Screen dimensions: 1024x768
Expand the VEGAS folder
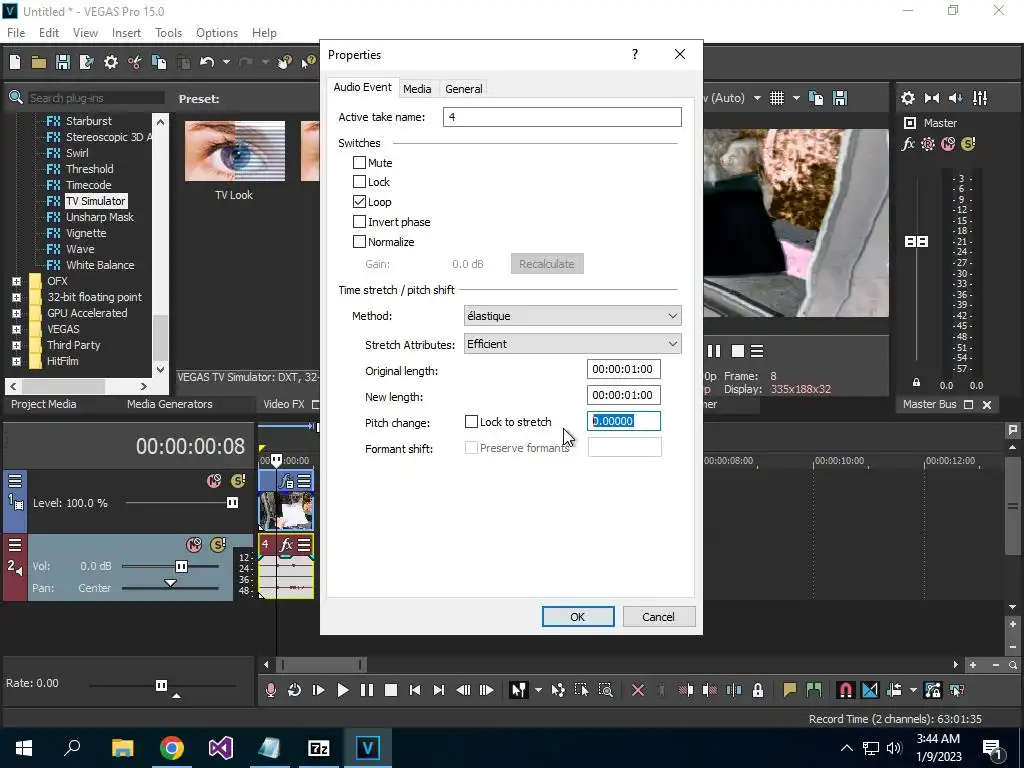(16, 329)
